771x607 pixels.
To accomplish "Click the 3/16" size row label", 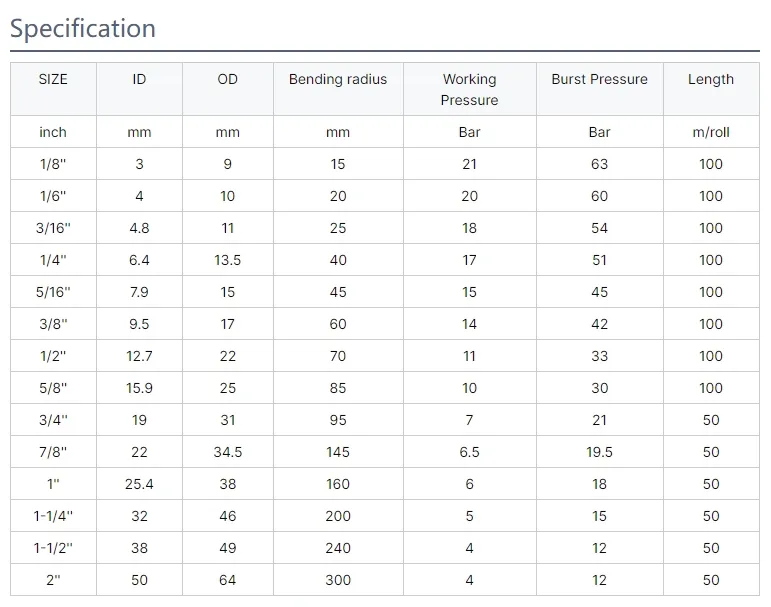I will 53,228.
